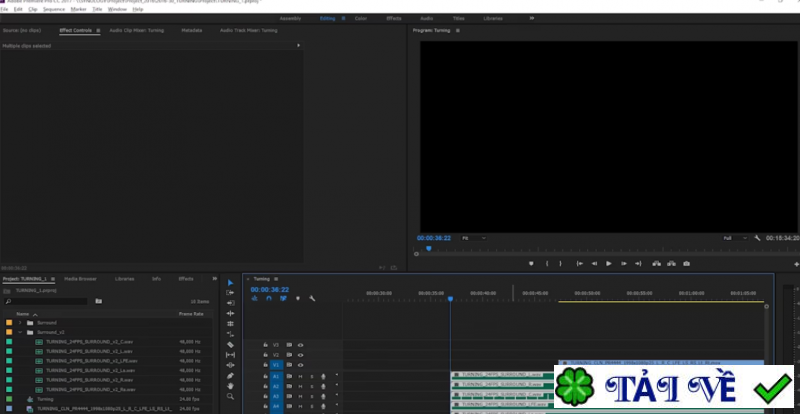Click the New Bin folder icon
800x414 pixels.
coord(98,301)
